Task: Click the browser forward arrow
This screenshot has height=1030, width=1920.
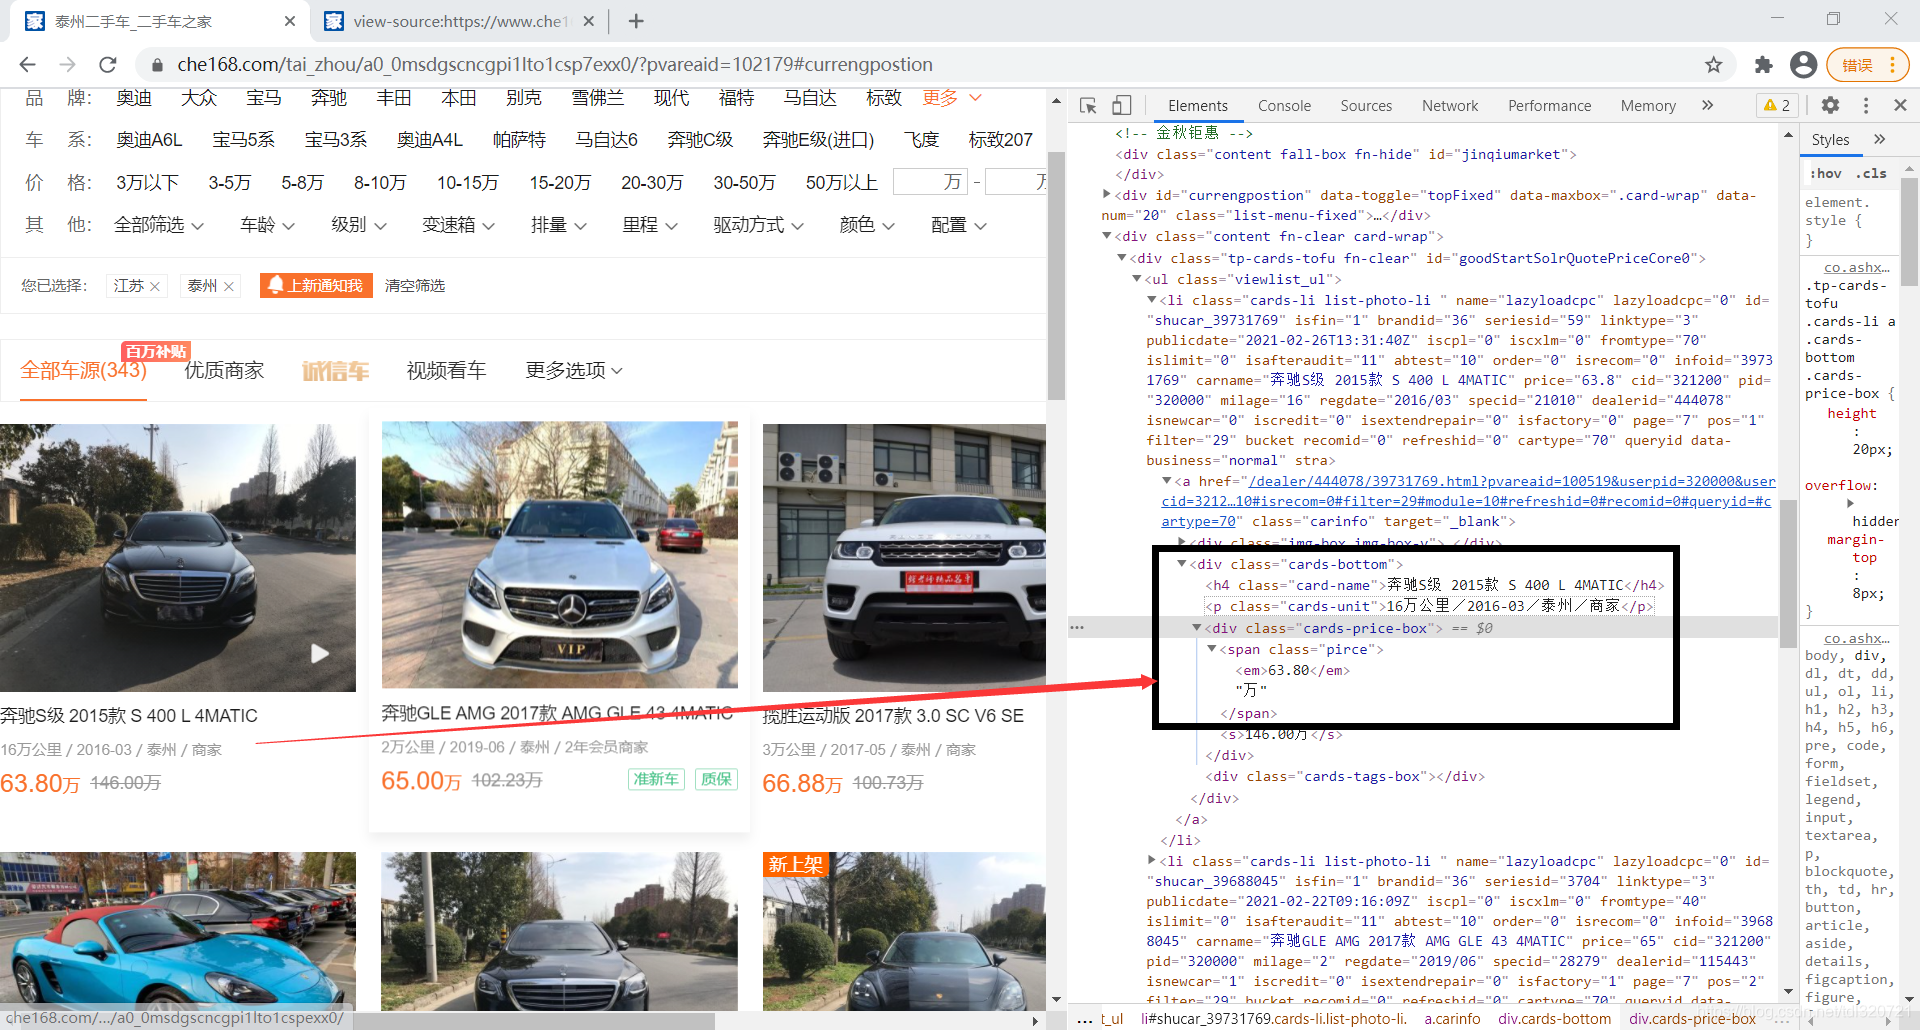Action: pos(67,64)
